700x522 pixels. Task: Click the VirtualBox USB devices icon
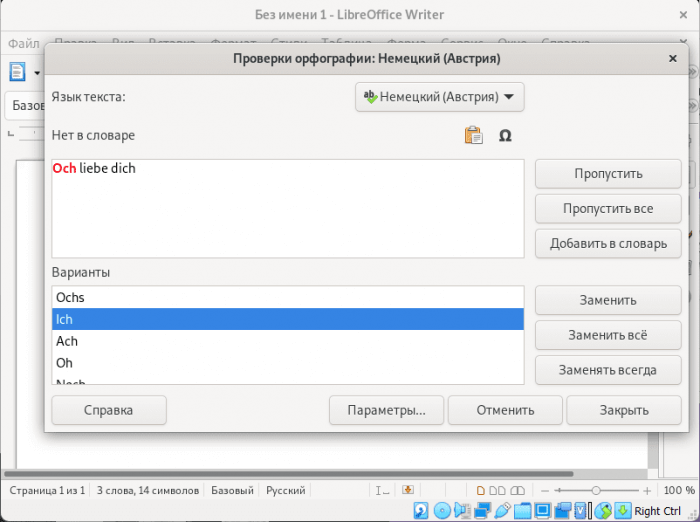[x=502, y=510]
